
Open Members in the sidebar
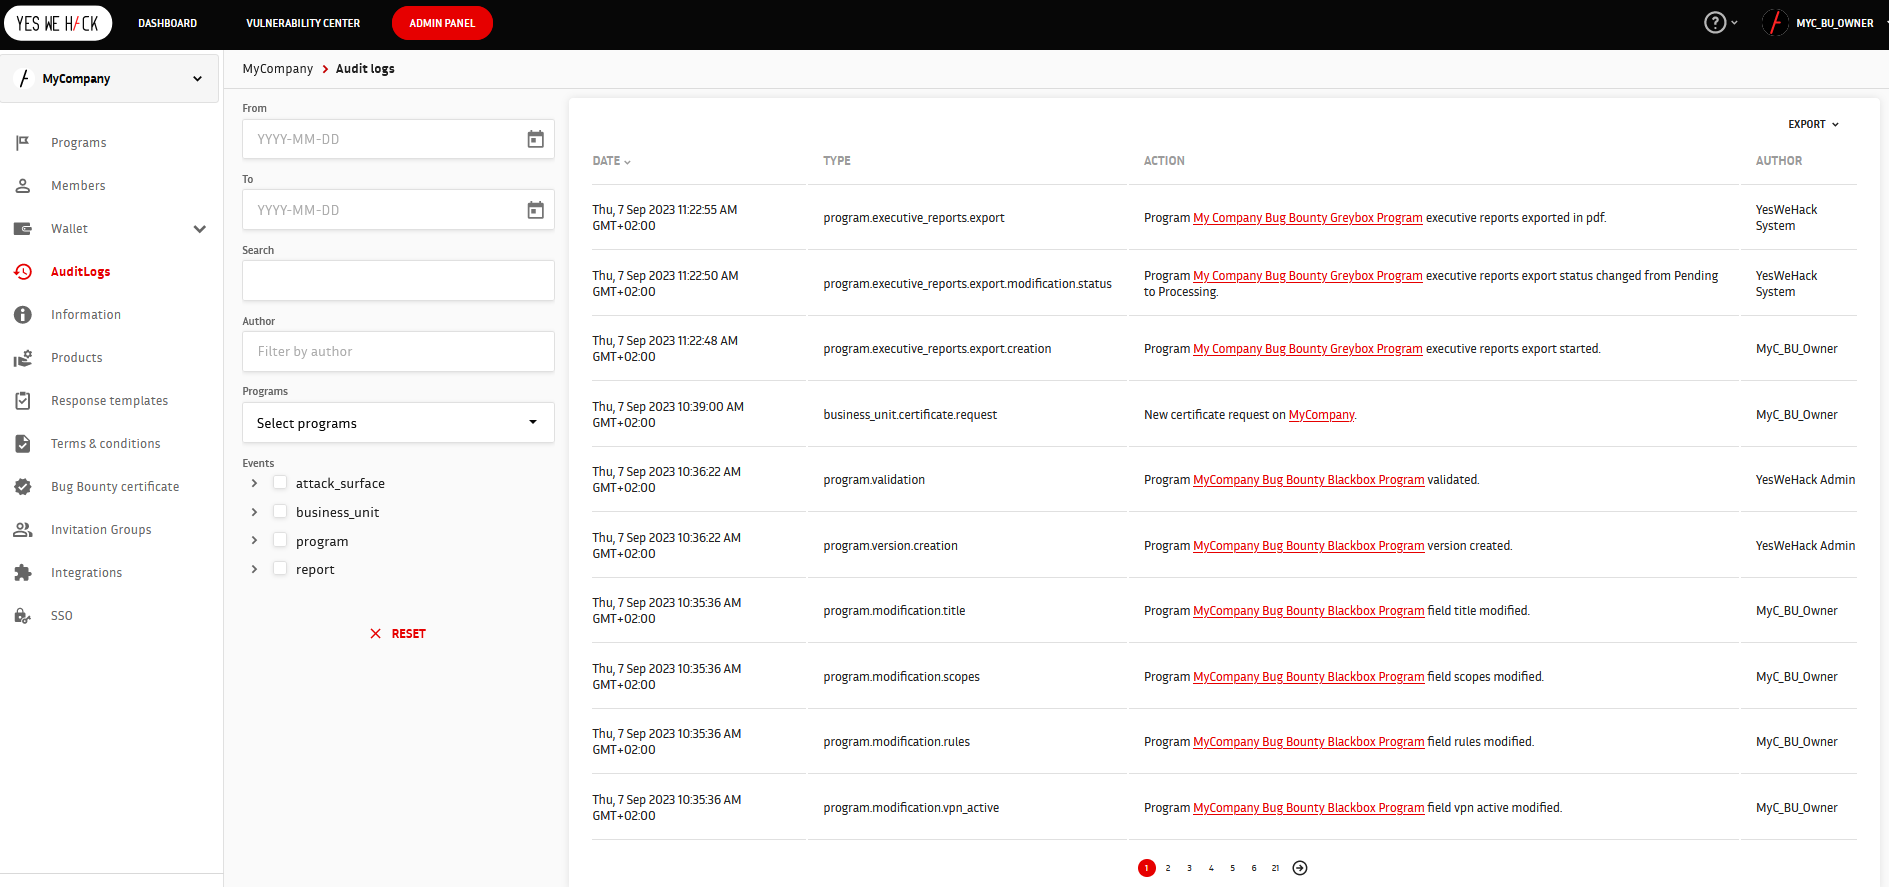coord(78,186)
